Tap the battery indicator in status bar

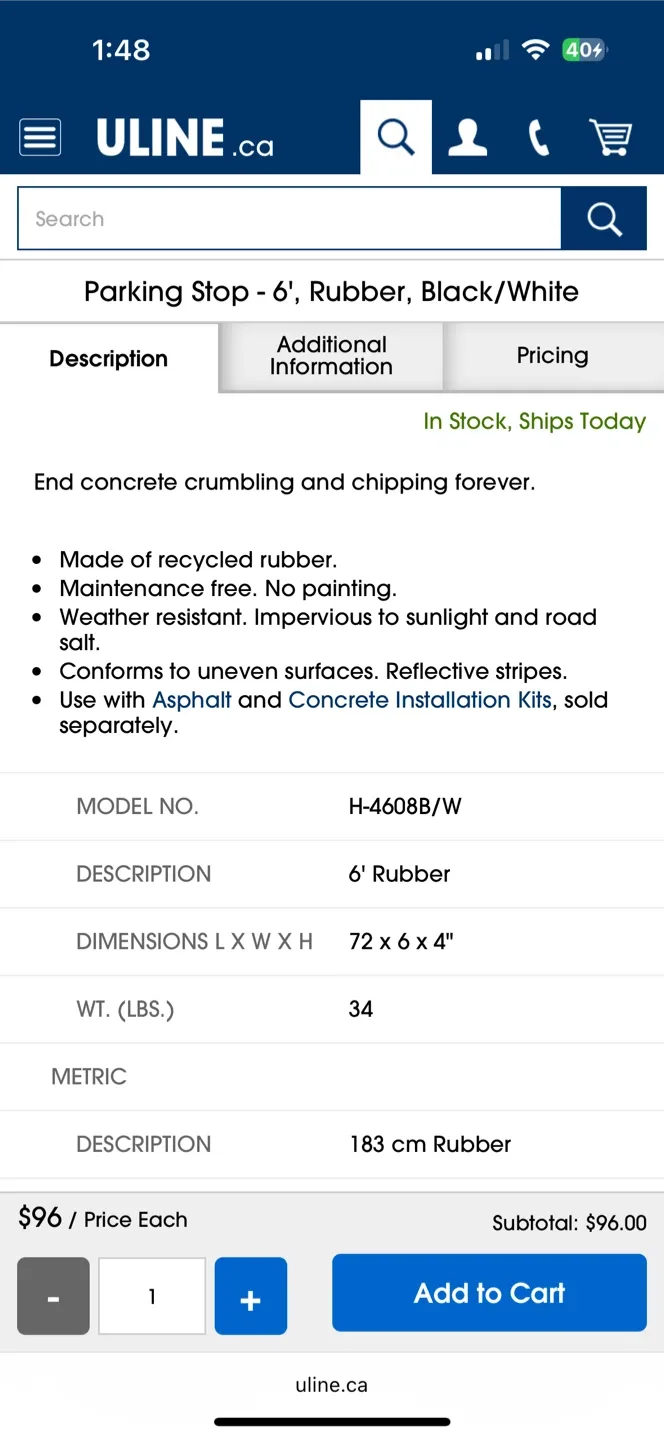click(x=584, y=50)
